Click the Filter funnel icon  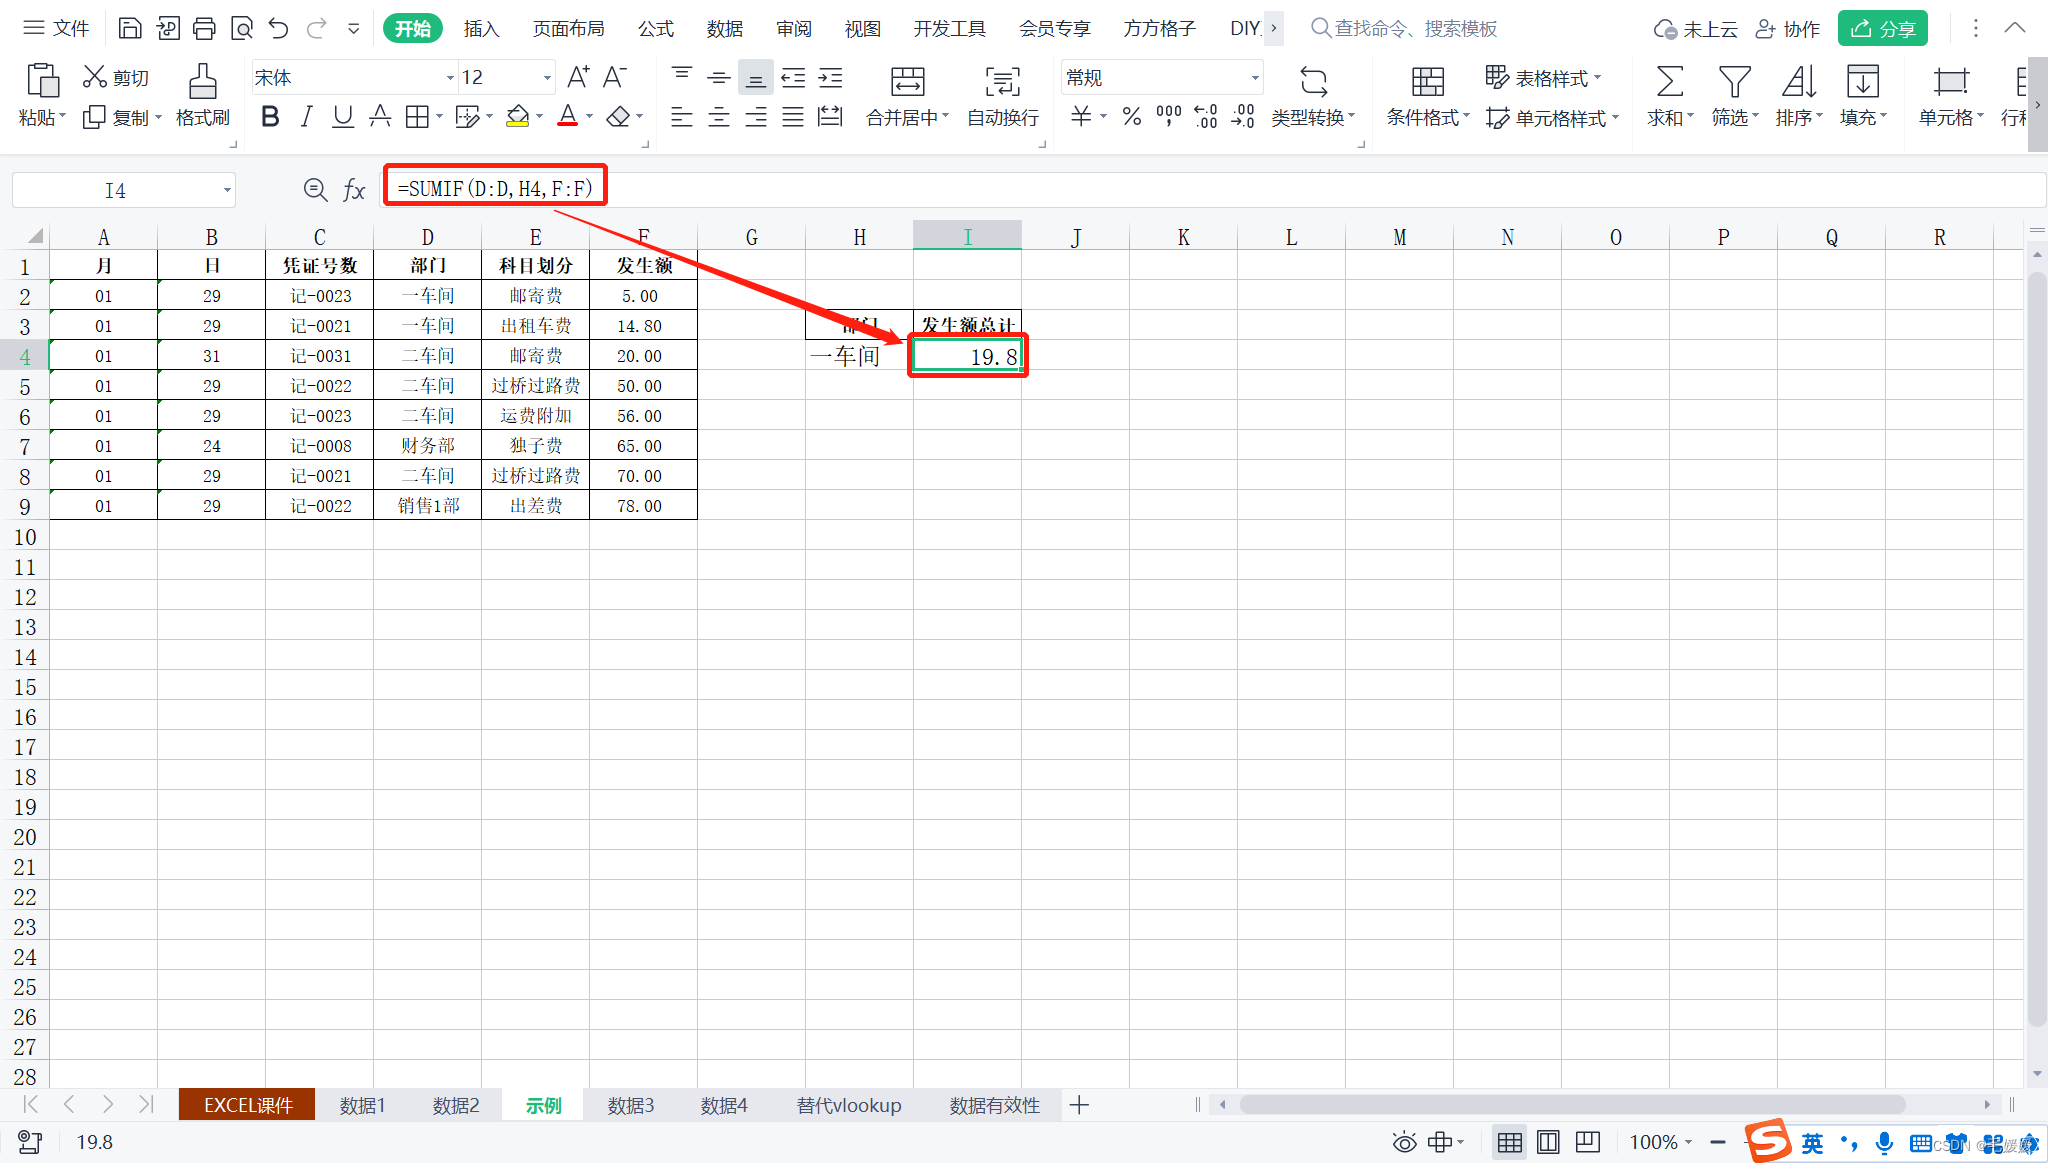pos(1734,82)
